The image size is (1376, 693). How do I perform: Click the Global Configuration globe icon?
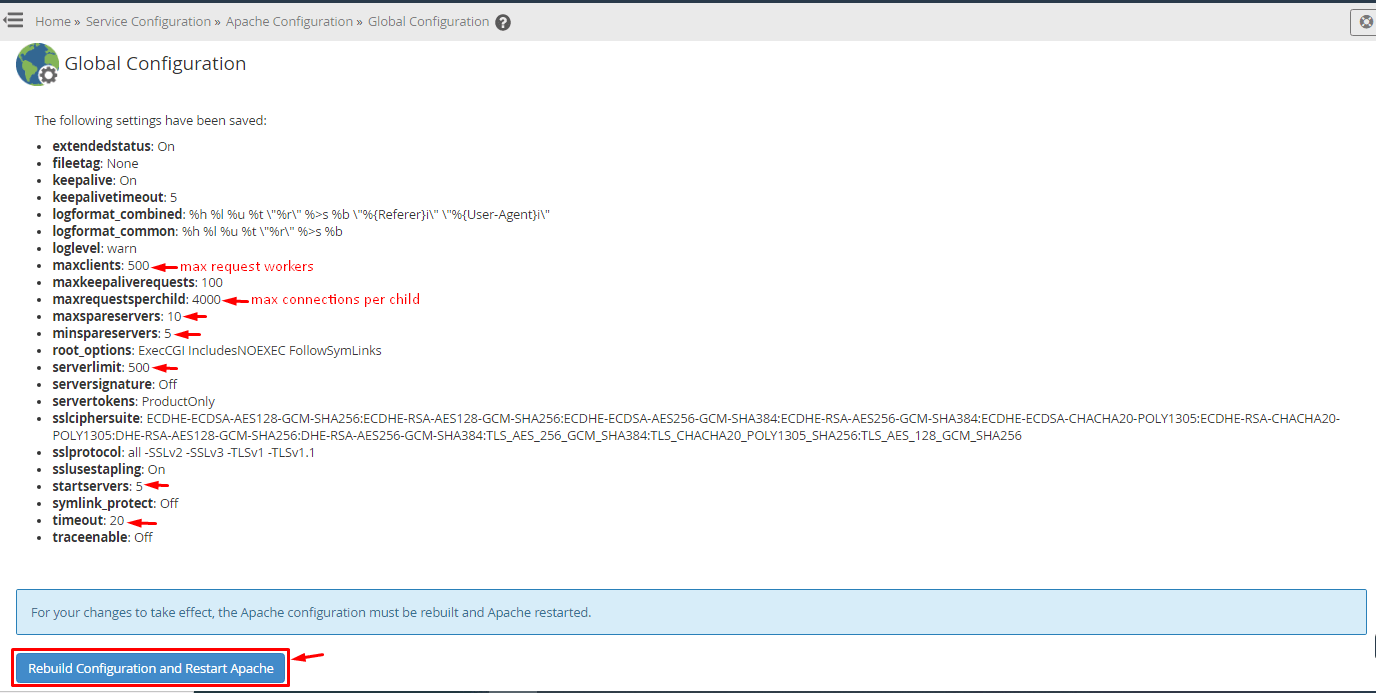(37, 64)
